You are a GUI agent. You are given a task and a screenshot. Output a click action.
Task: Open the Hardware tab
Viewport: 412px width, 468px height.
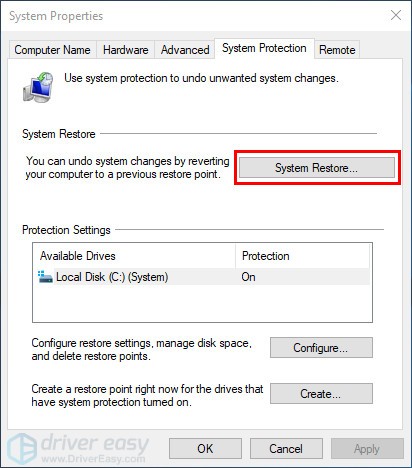tap(126, 50)
